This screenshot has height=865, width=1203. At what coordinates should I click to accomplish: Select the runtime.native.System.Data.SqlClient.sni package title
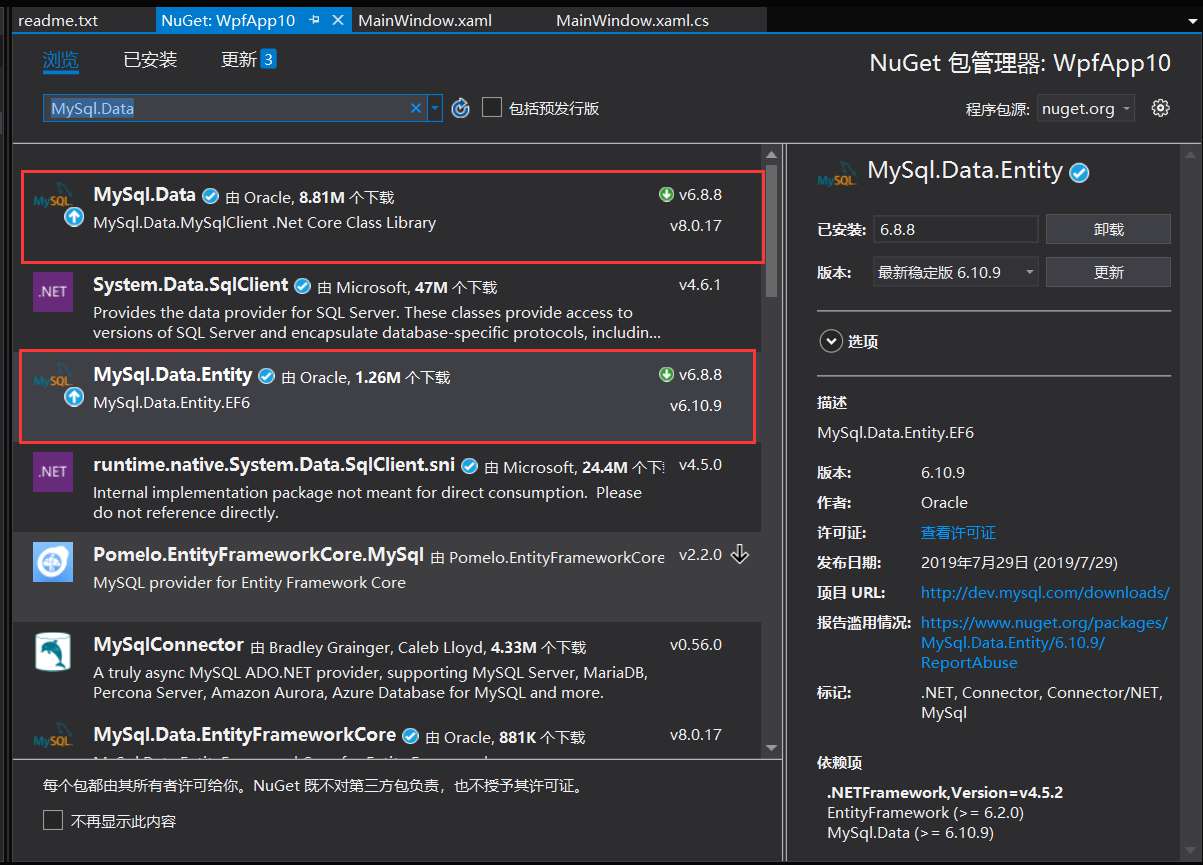click(274, 465)
